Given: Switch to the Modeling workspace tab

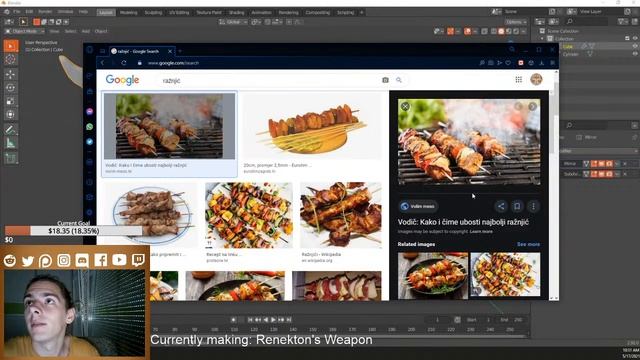Looking at the screenshot, I should click(x=129, y=13).
